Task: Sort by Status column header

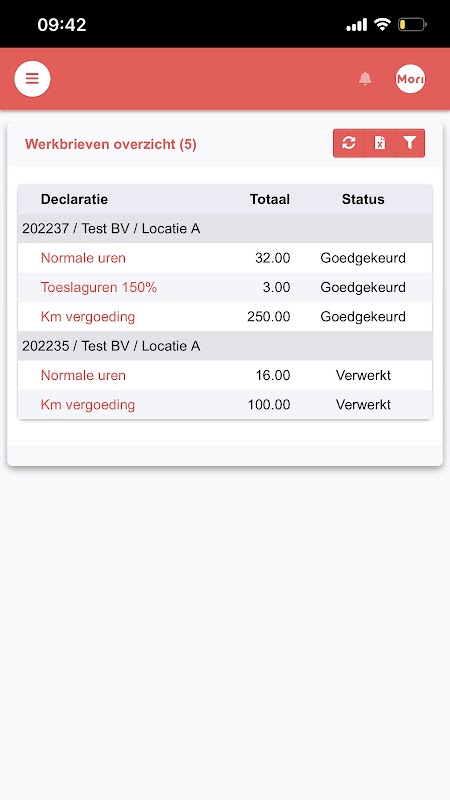Action: pos(363,199)
